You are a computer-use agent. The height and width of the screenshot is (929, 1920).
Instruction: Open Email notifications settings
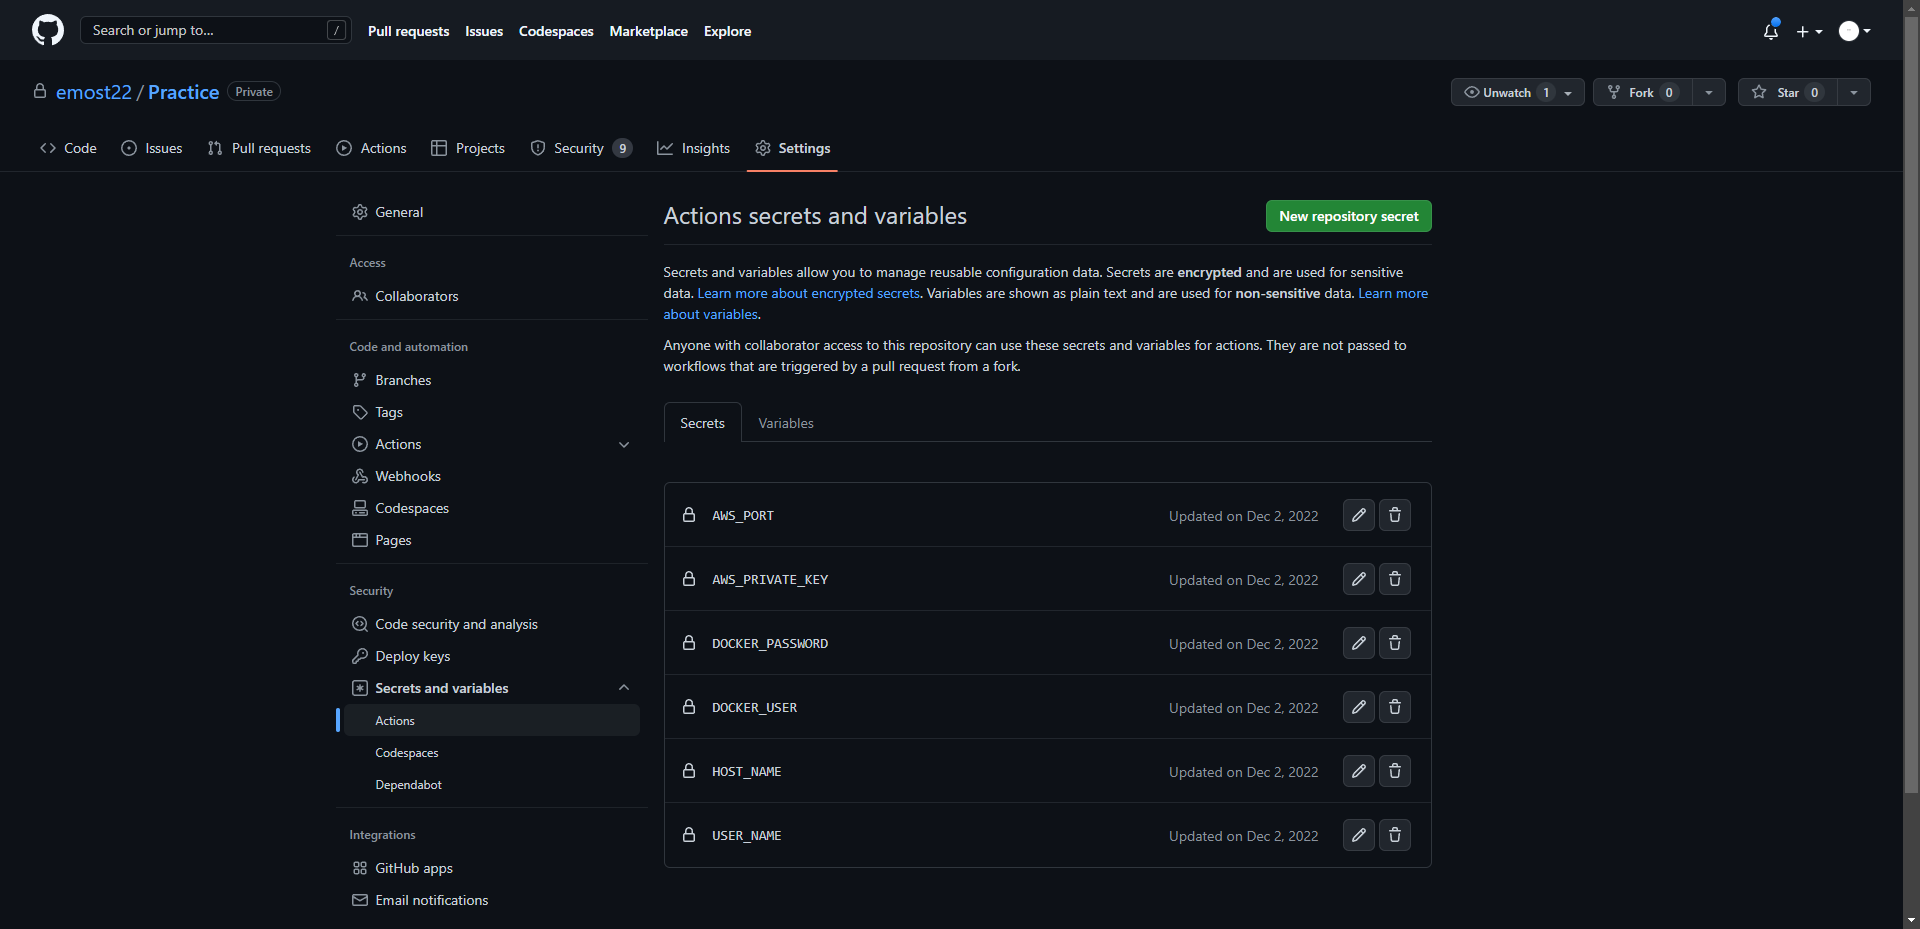pyautogui.click(x=492, y=900)
